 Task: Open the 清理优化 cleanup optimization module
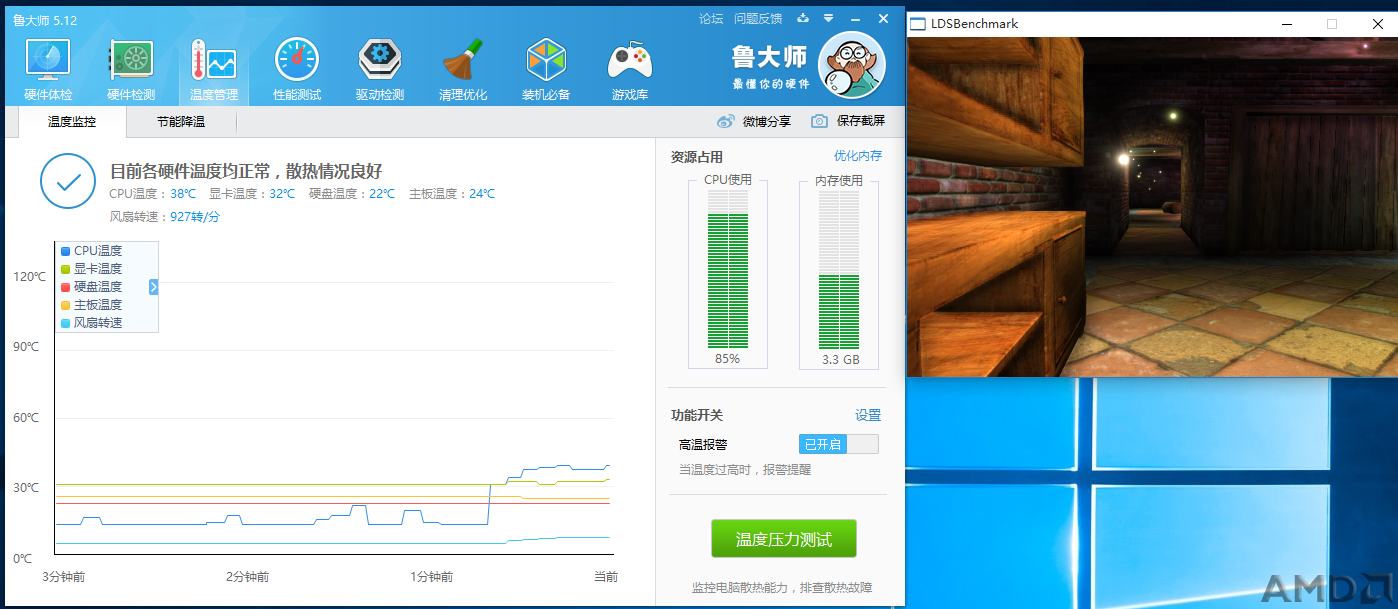pyautogui.click(x=463, y=71)
